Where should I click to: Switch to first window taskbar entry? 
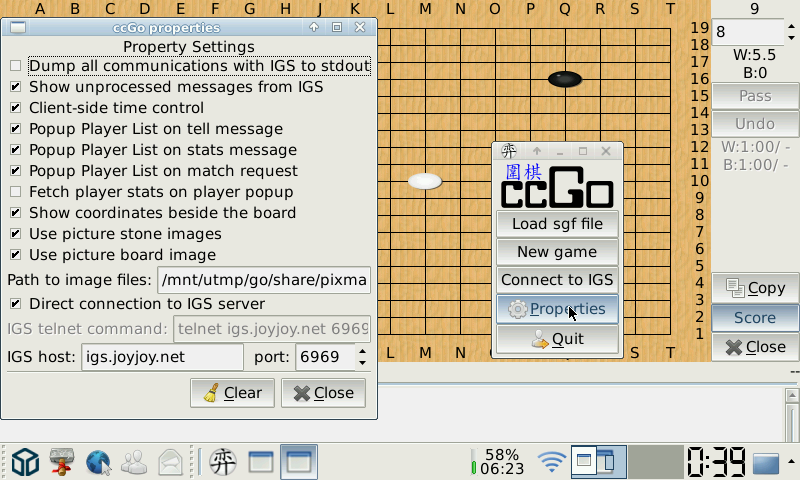click(x=261, y=462)
